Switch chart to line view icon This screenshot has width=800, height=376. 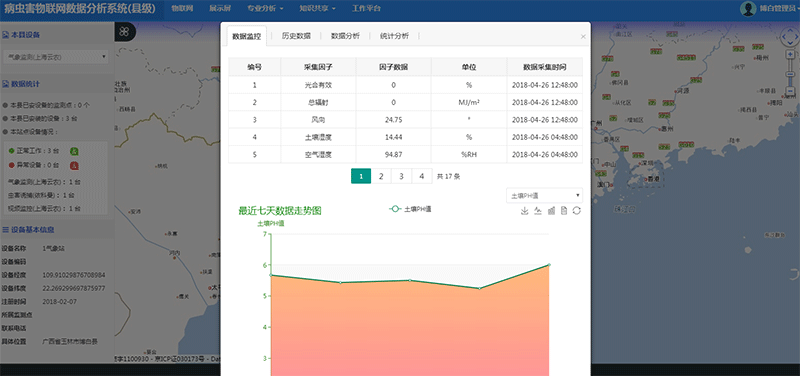pos(538,211)
